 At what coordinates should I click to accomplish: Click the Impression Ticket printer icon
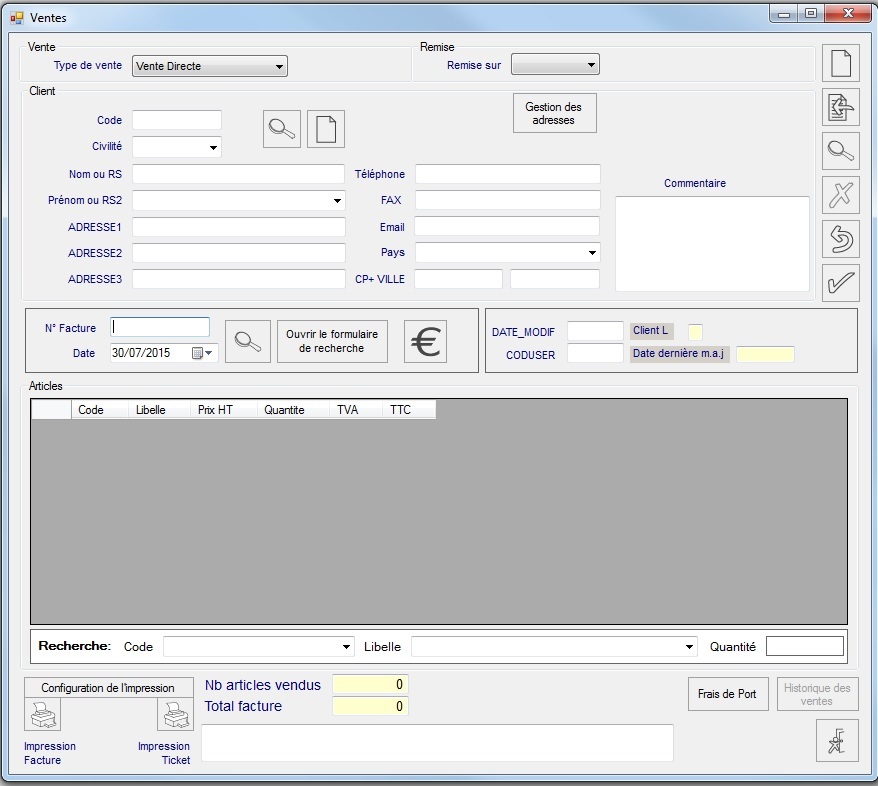[175, 715]
